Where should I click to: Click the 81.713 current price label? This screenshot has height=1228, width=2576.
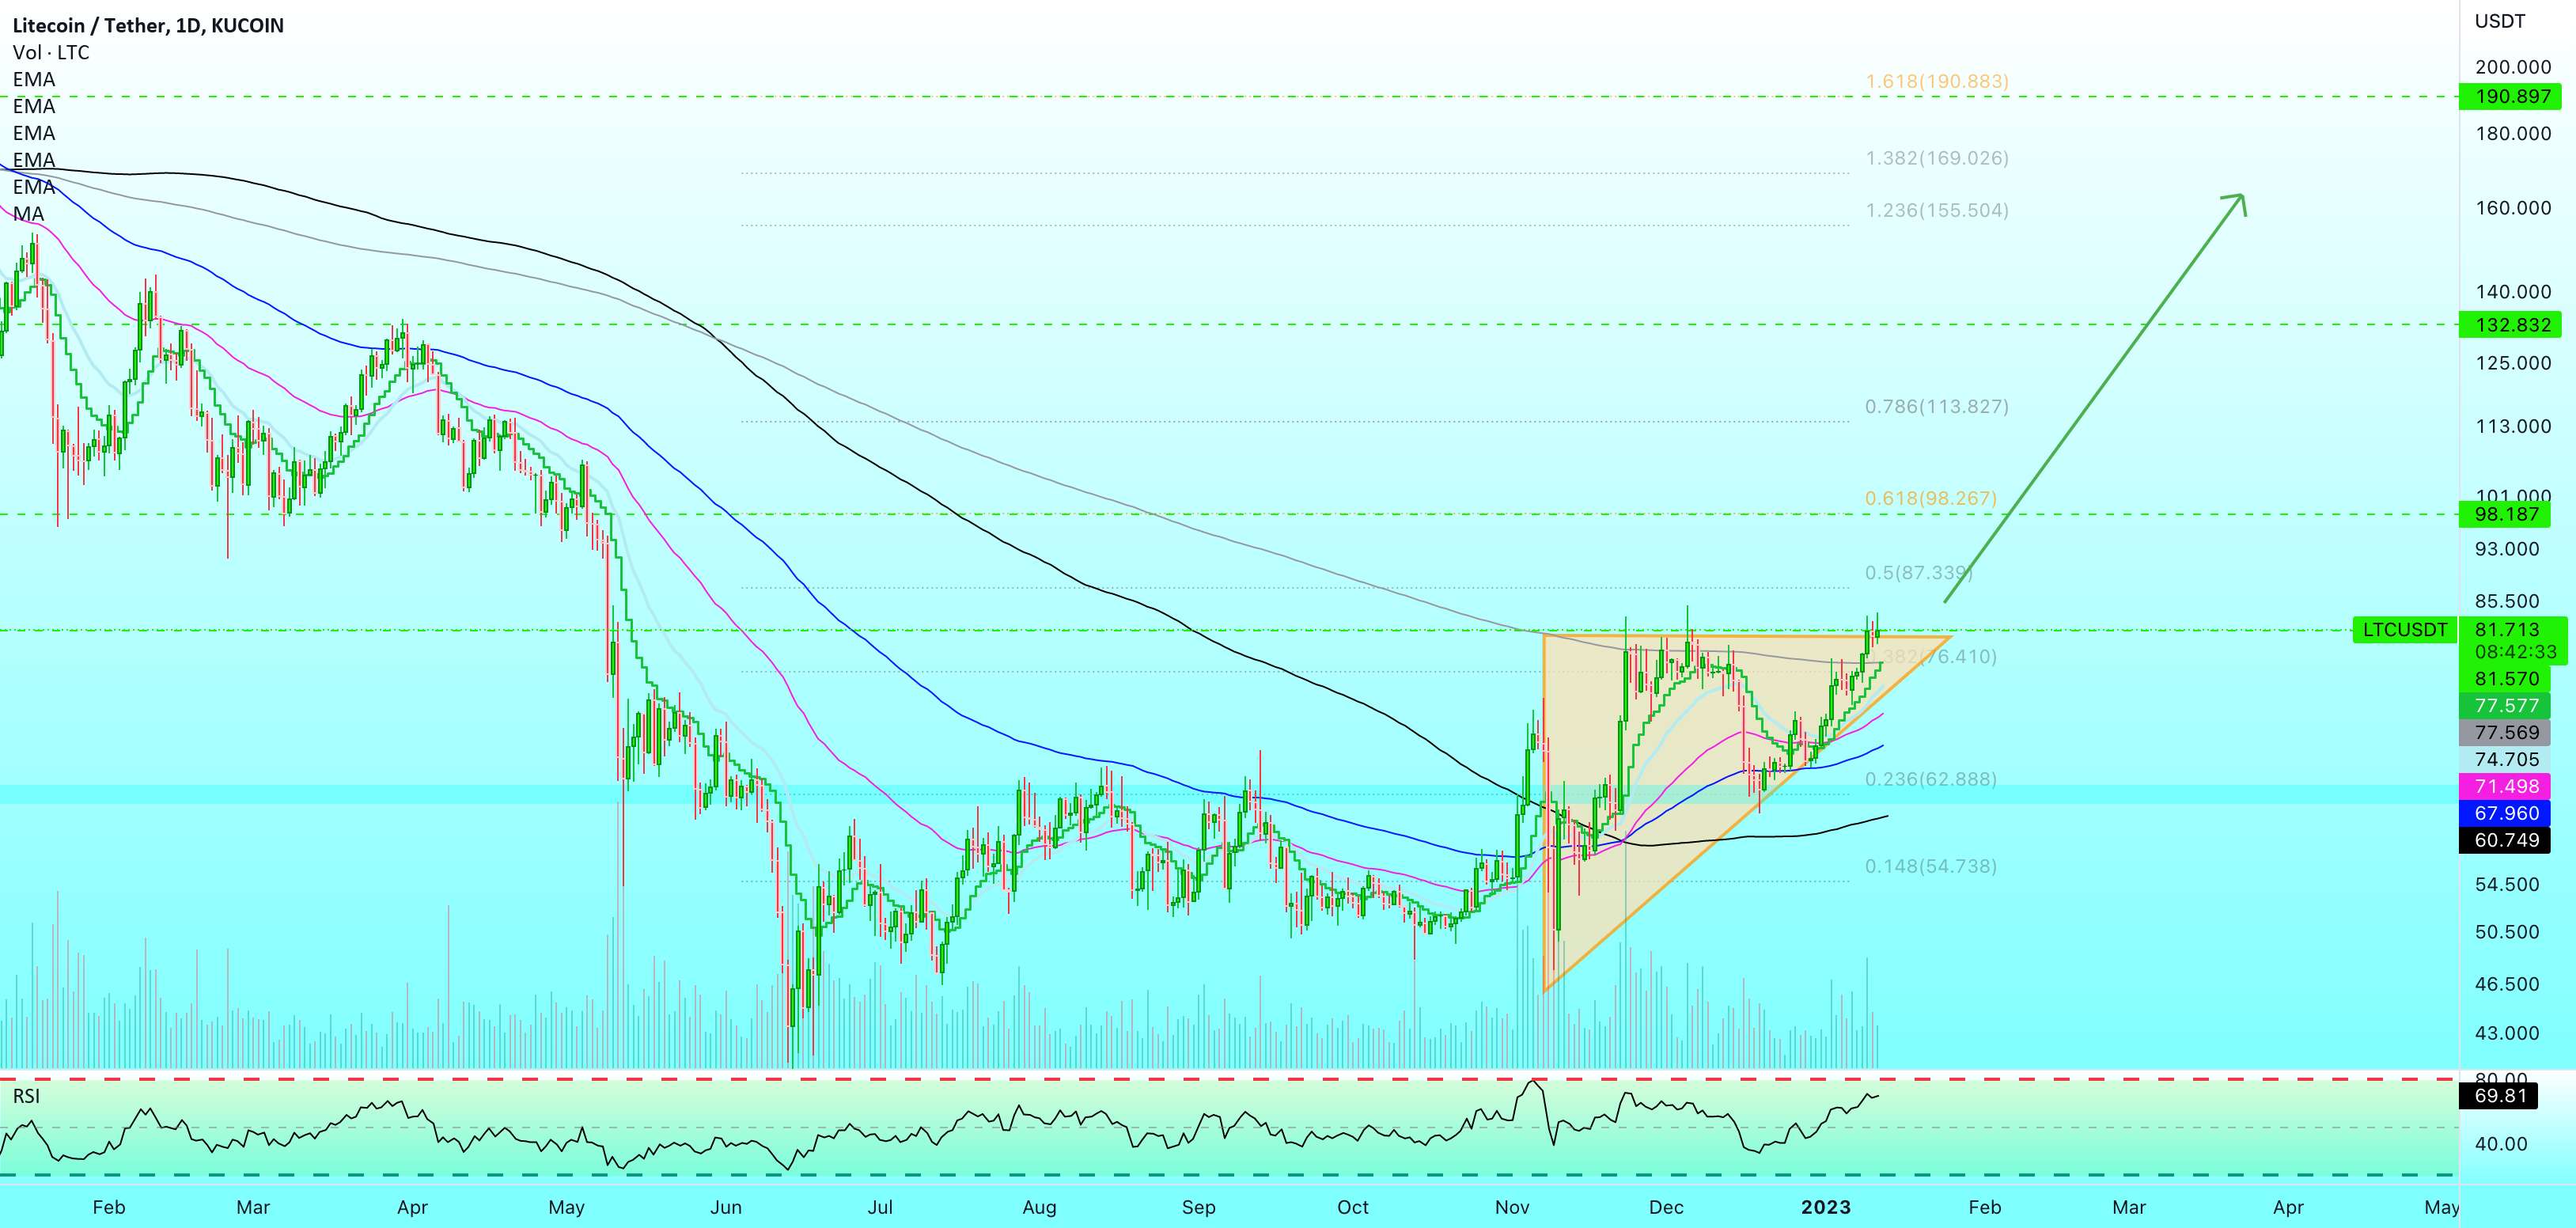tap(2512, 630)
